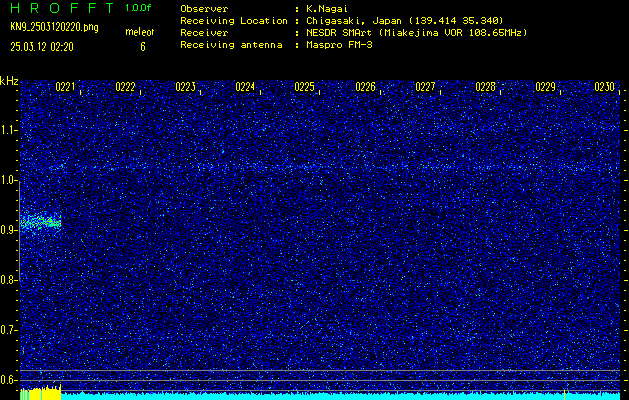Image resolution: width=629 pixels, height=400 pixels.
Task: Click the version label 1.00f
Action: coord(138,8)
